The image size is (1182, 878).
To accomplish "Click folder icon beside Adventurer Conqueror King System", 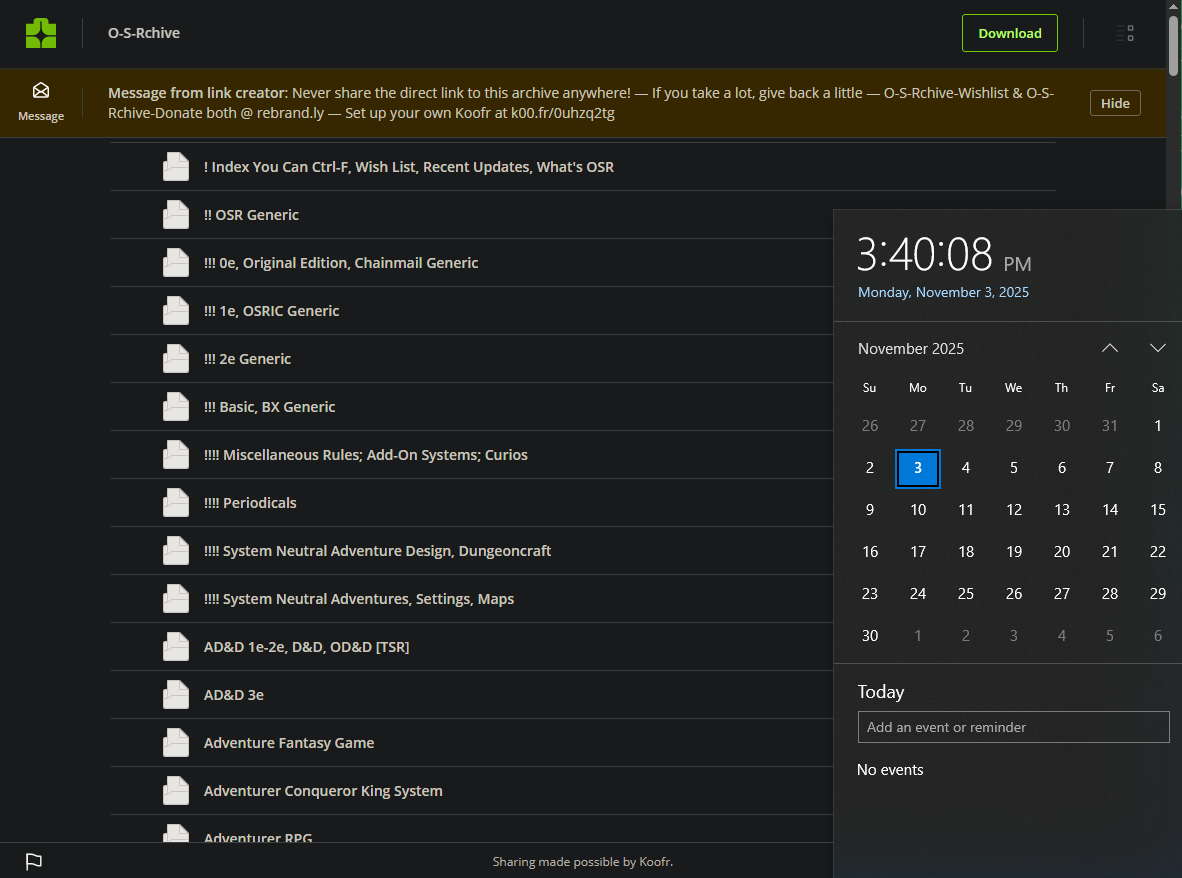I will (x=176, y=791).
